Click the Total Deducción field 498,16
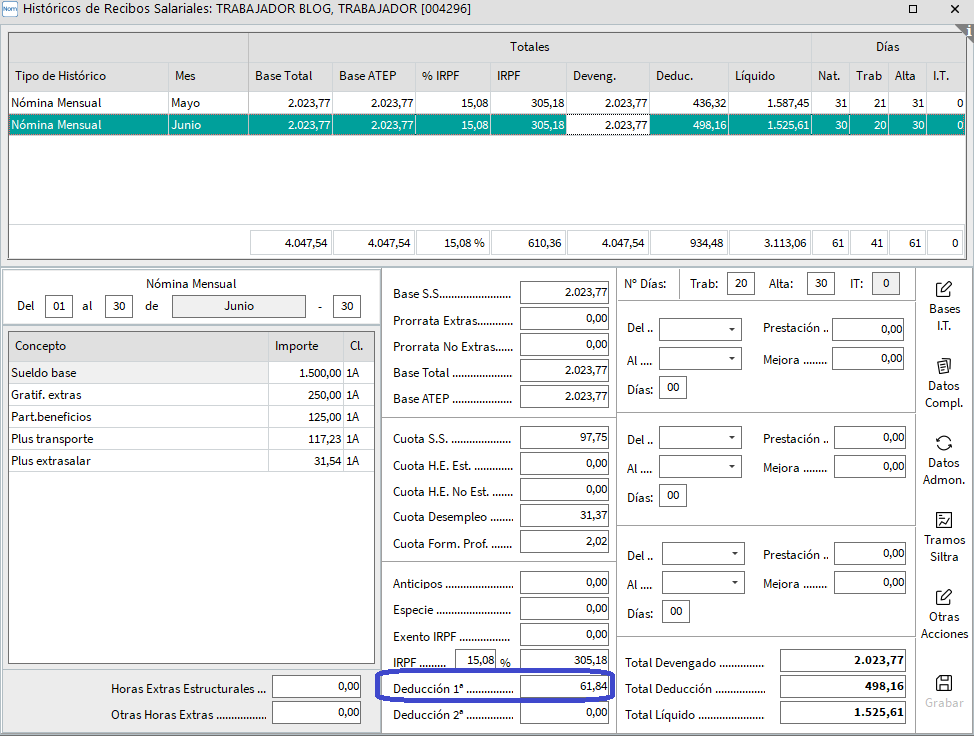Image resolution: width=974 pixels, height=737 pixels. pyautogui.click(x=843, y=687)
